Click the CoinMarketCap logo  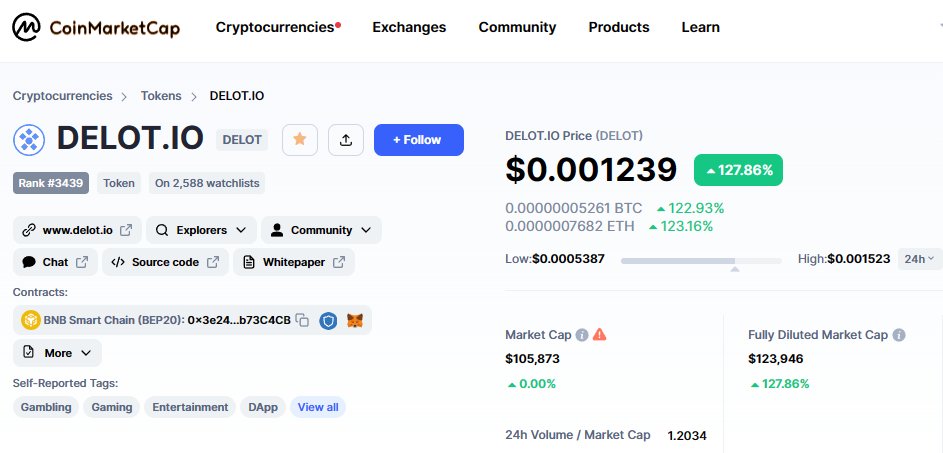96,27
